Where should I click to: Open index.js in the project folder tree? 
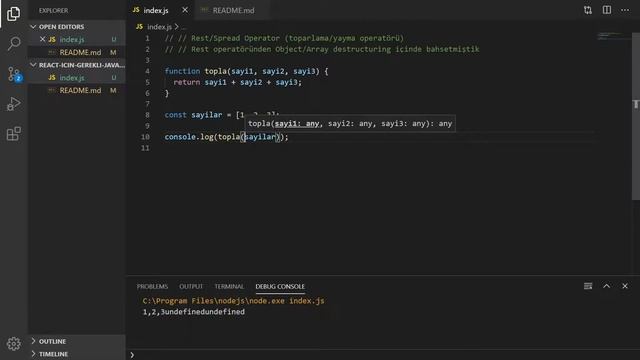coord(77,78)
